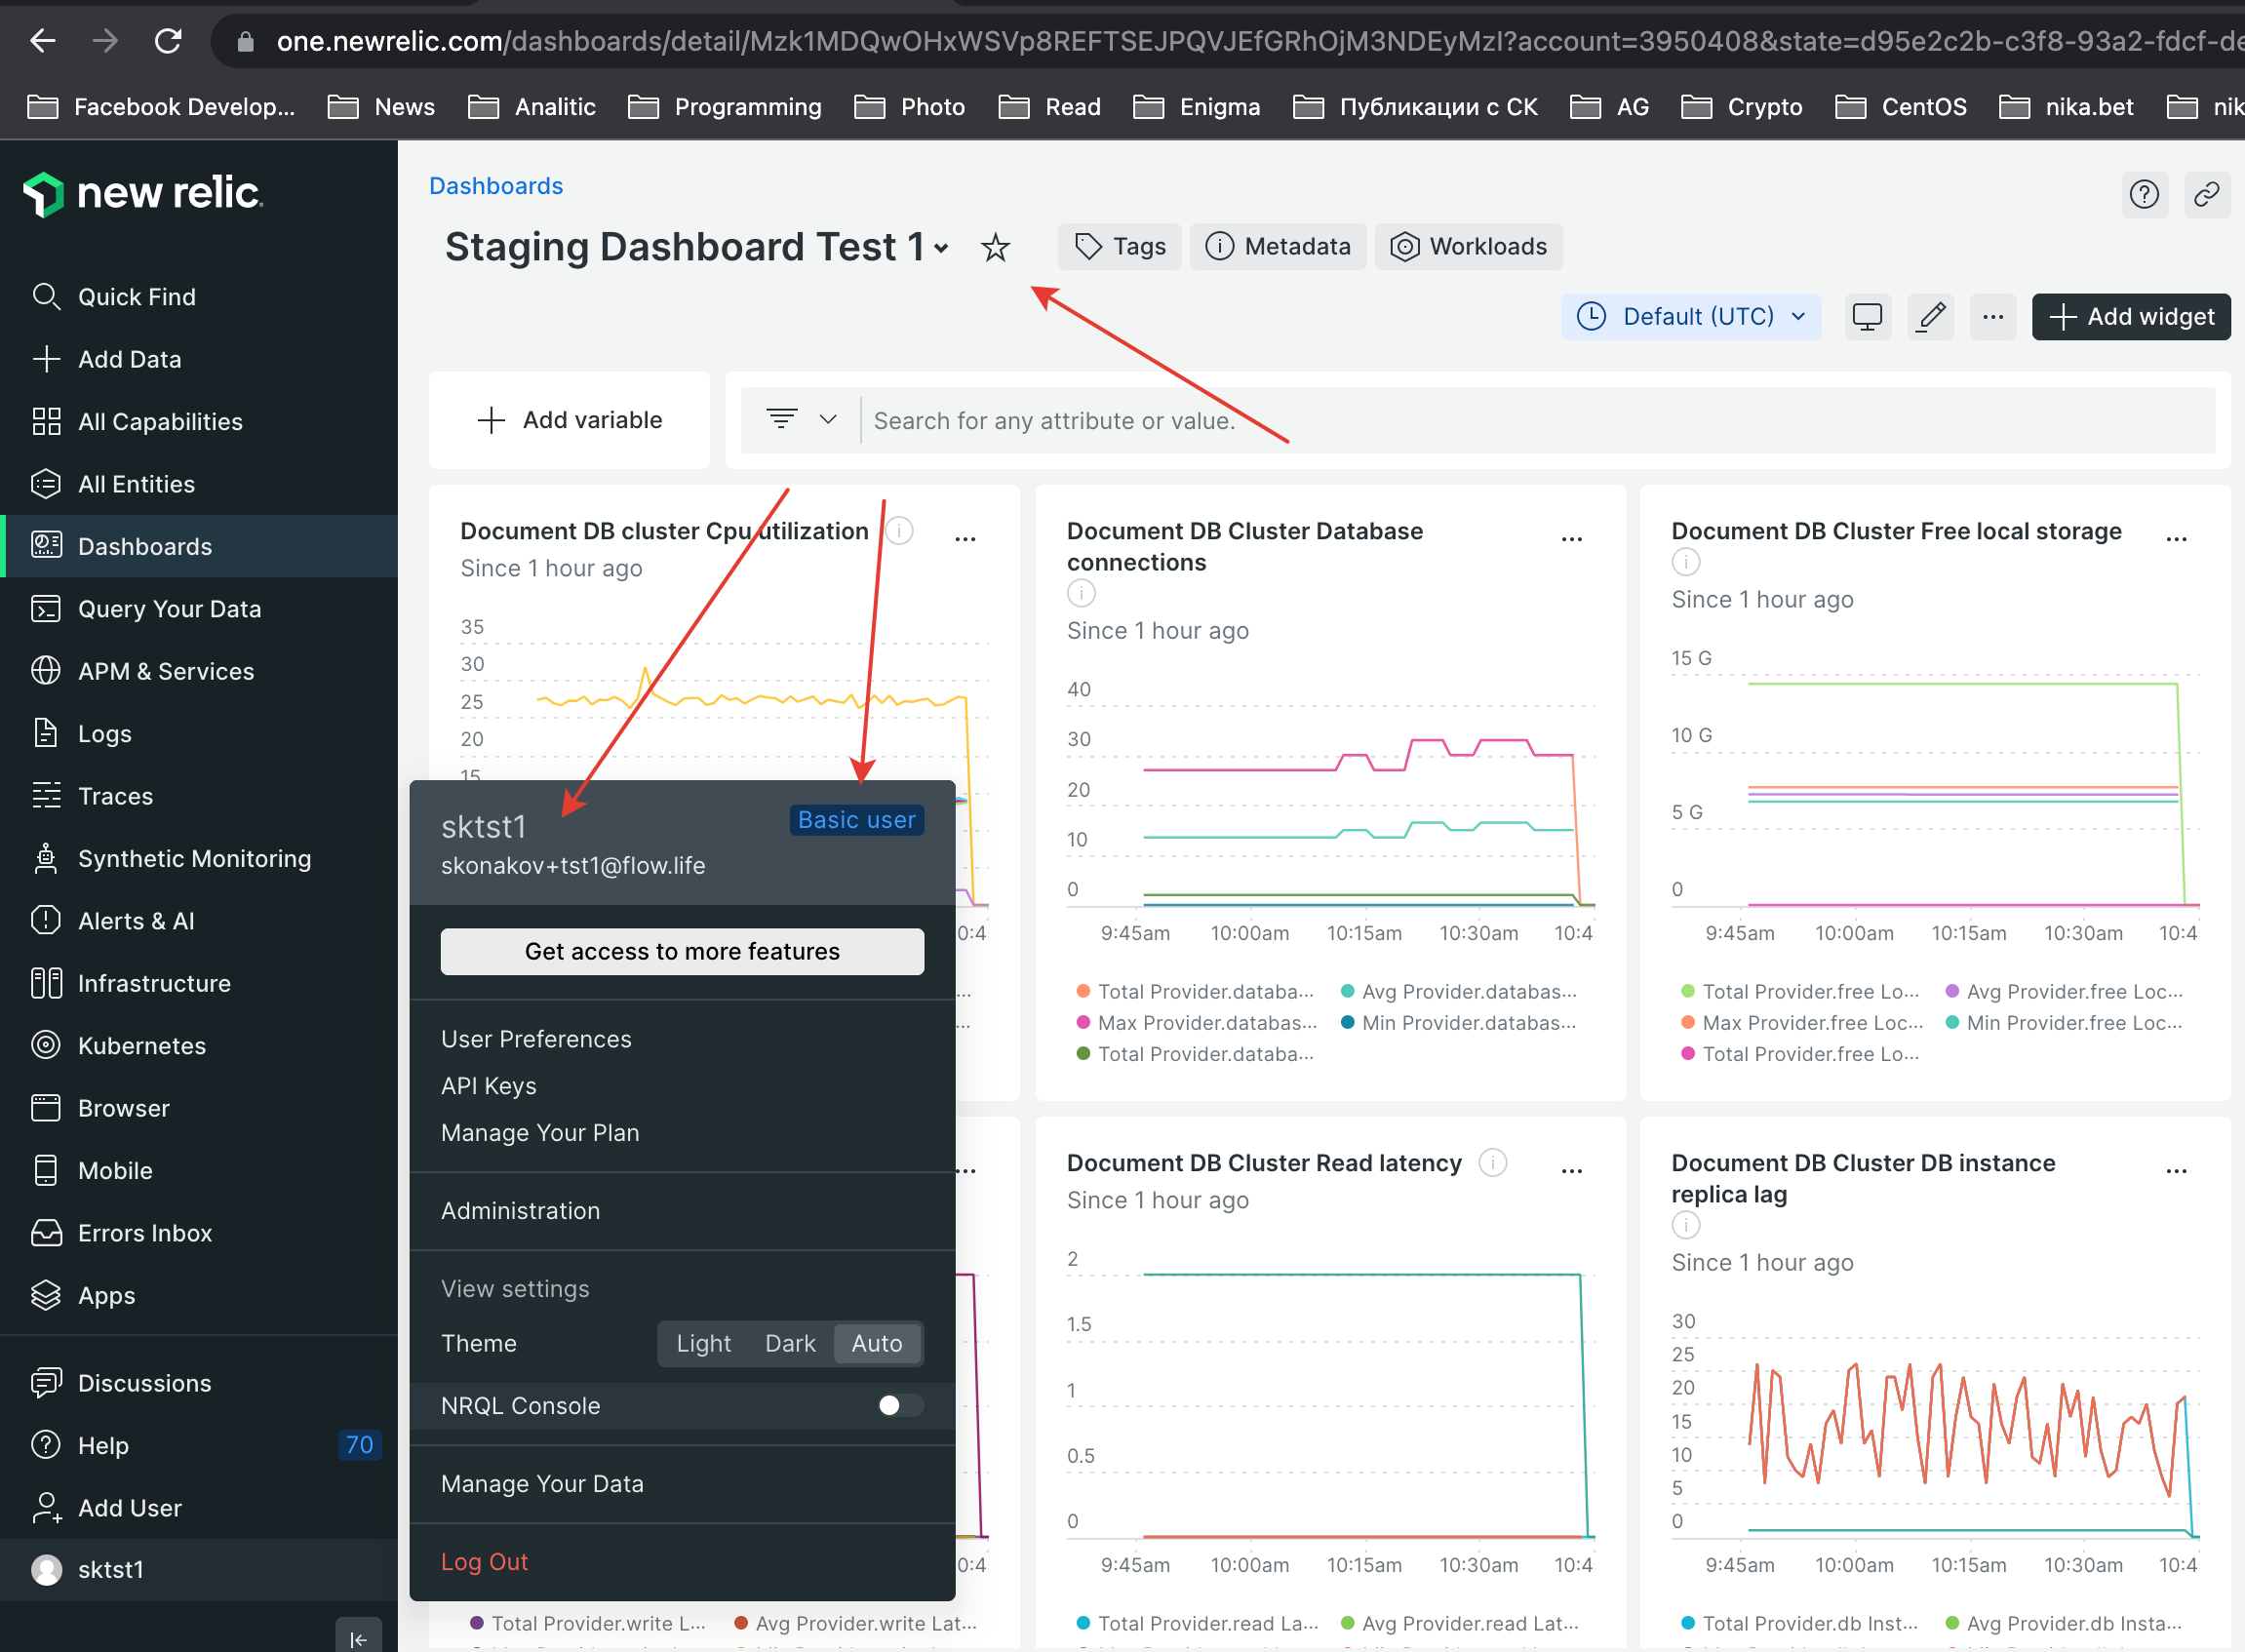This screenshot has width=2245, height=1652.
Task: Open the Default (UTC) time picker
Action: pos(1691,317)
